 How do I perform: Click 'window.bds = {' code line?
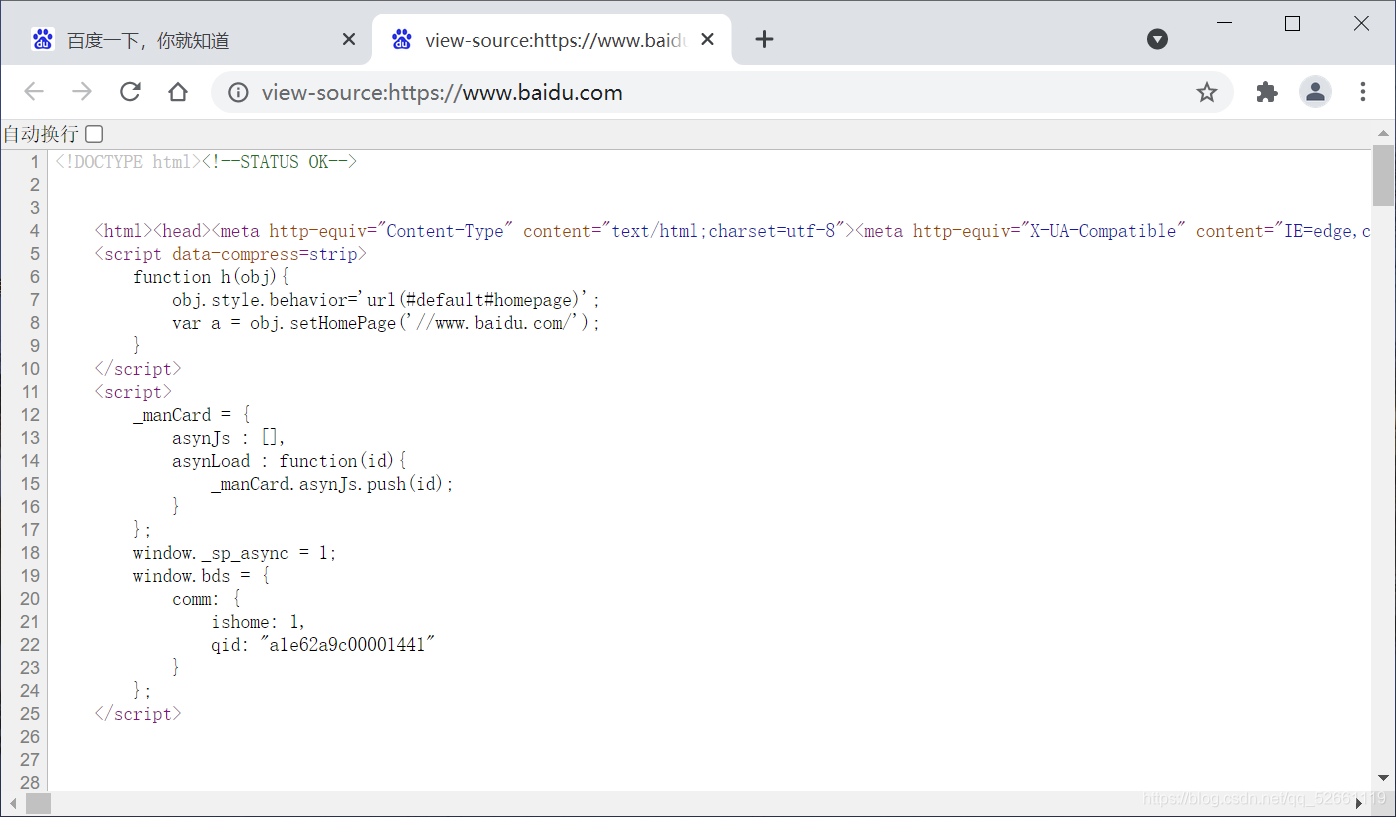click(x=201, y=576)
